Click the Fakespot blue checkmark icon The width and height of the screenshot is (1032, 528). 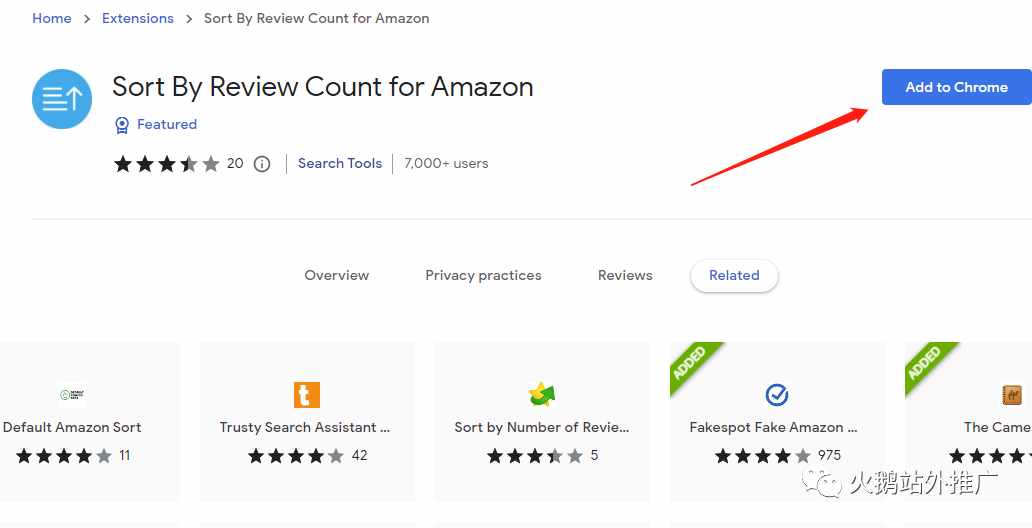click(777, 395)
